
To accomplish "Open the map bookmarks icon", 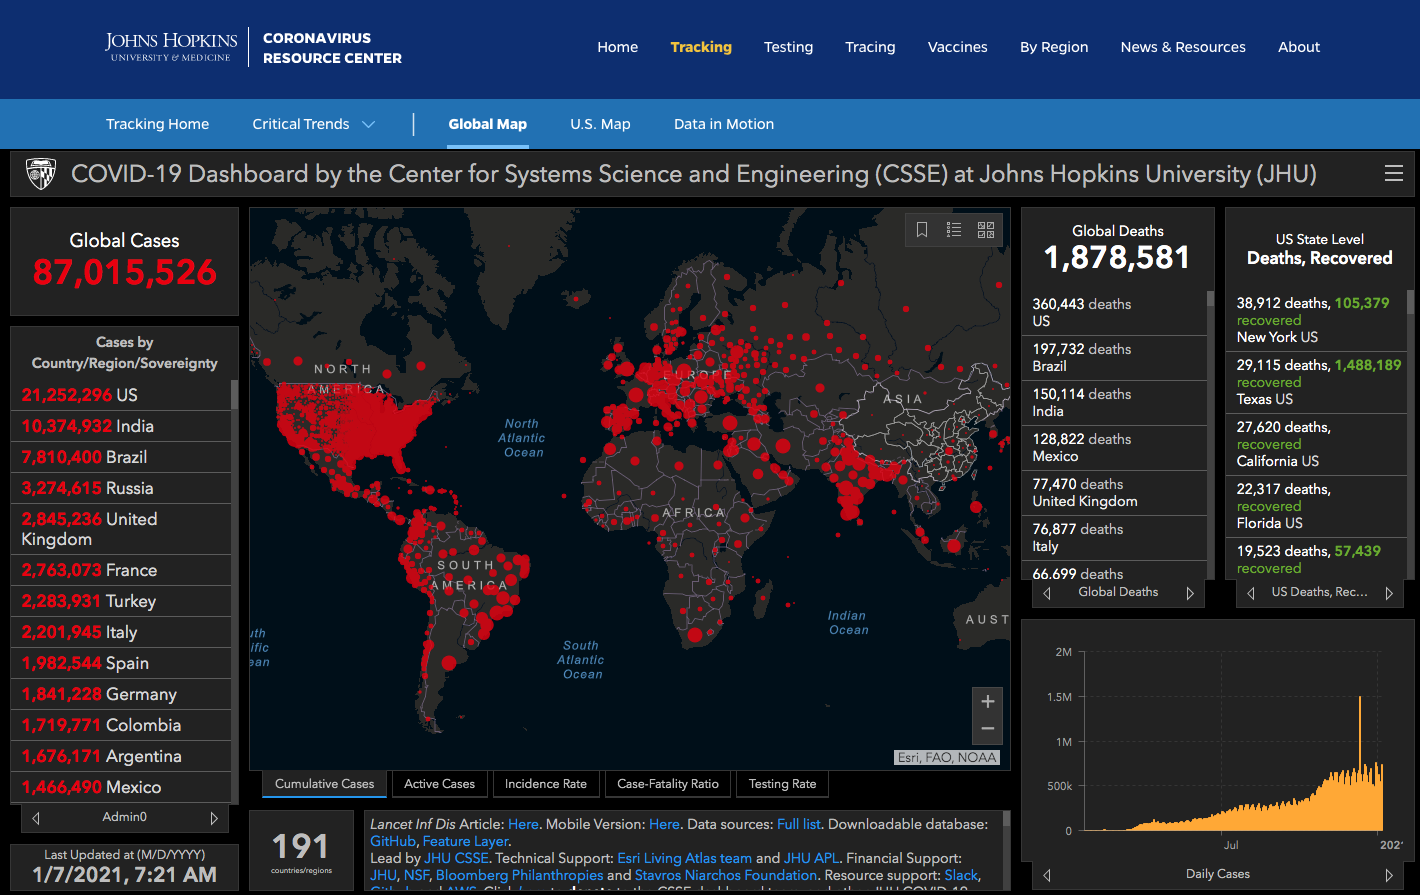I will coord(922,230).
